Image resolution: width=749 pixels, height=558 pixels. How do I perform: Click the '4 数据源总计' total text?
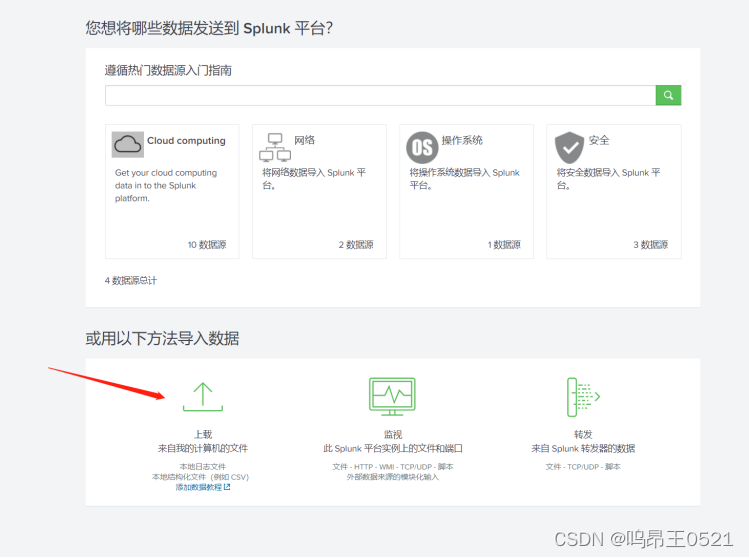[x=130, y=280]
